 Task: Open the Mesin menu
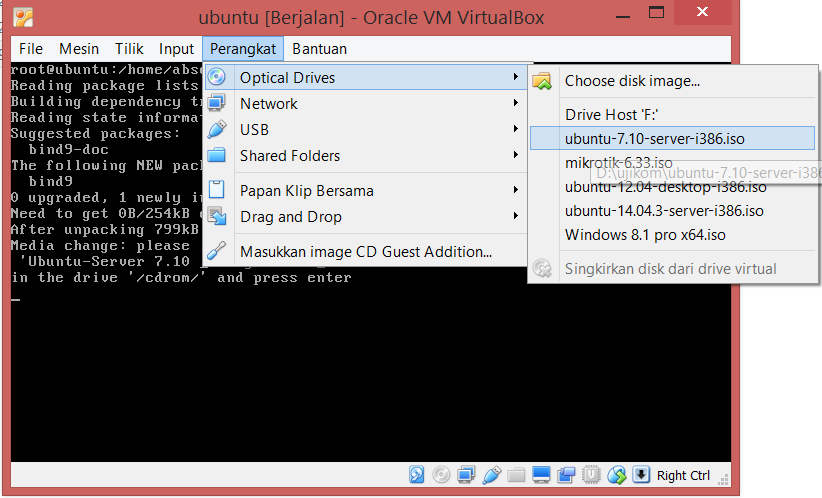click(79, 49)
